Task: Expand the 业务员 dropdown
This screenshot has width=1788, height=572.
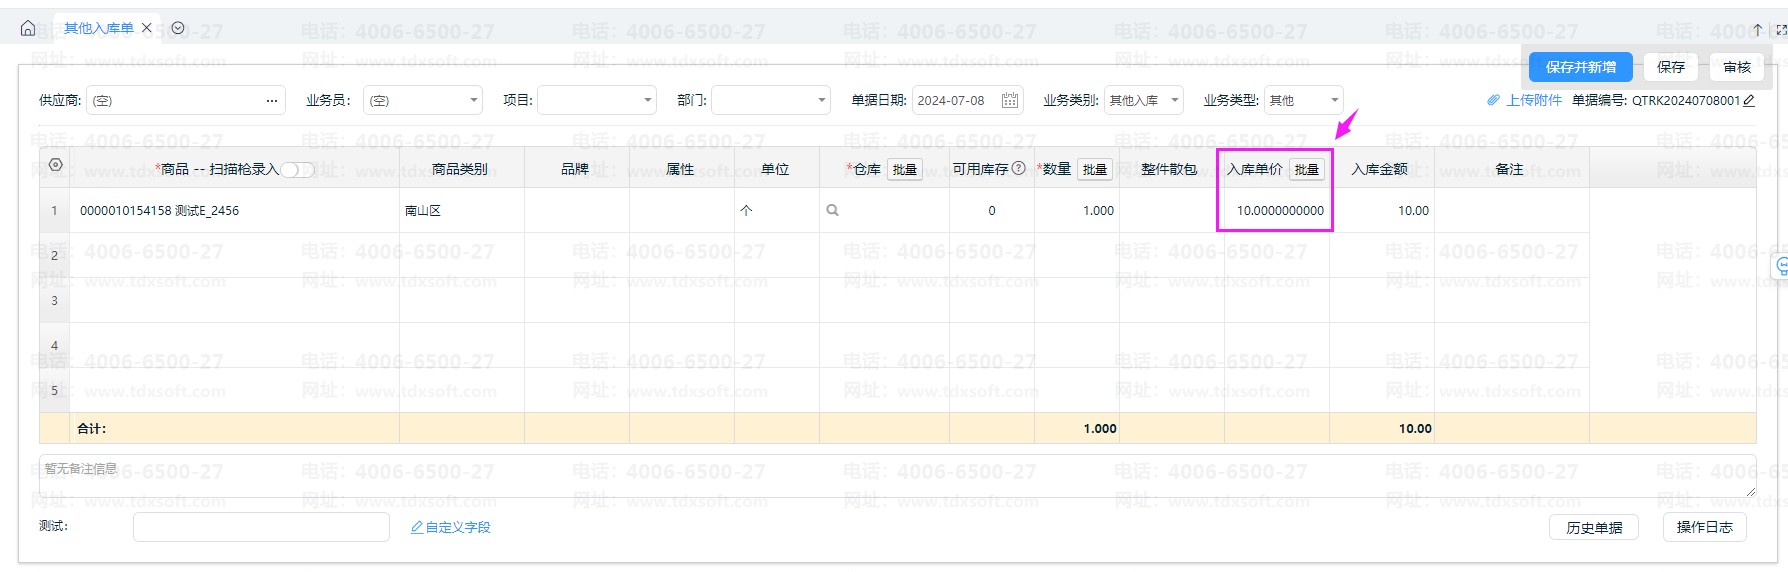Action: pyautogui.click(x=473, y=101)
